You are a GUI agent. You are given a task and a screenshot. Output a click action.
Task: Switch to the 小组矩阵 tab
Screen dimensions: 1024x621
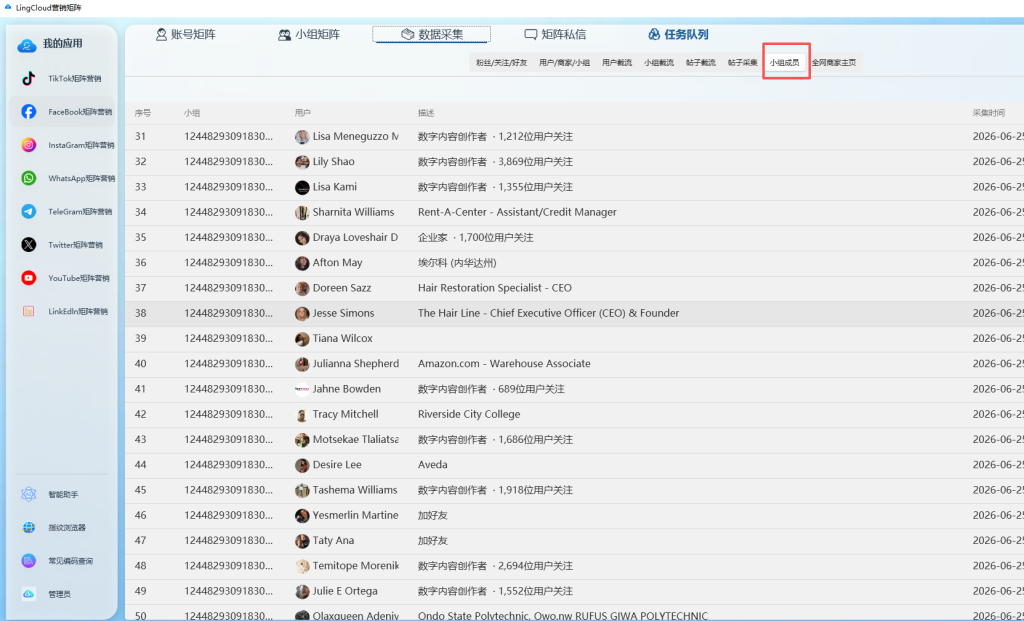[x=309, y=35]
